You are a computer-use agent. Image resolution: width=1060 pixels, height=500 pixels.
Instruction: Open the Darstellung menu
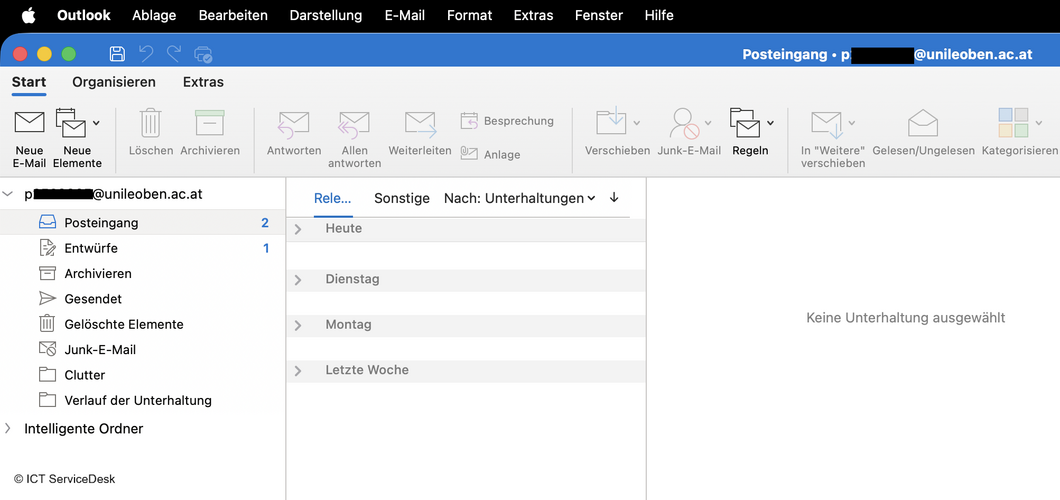(x=326, y=15)
